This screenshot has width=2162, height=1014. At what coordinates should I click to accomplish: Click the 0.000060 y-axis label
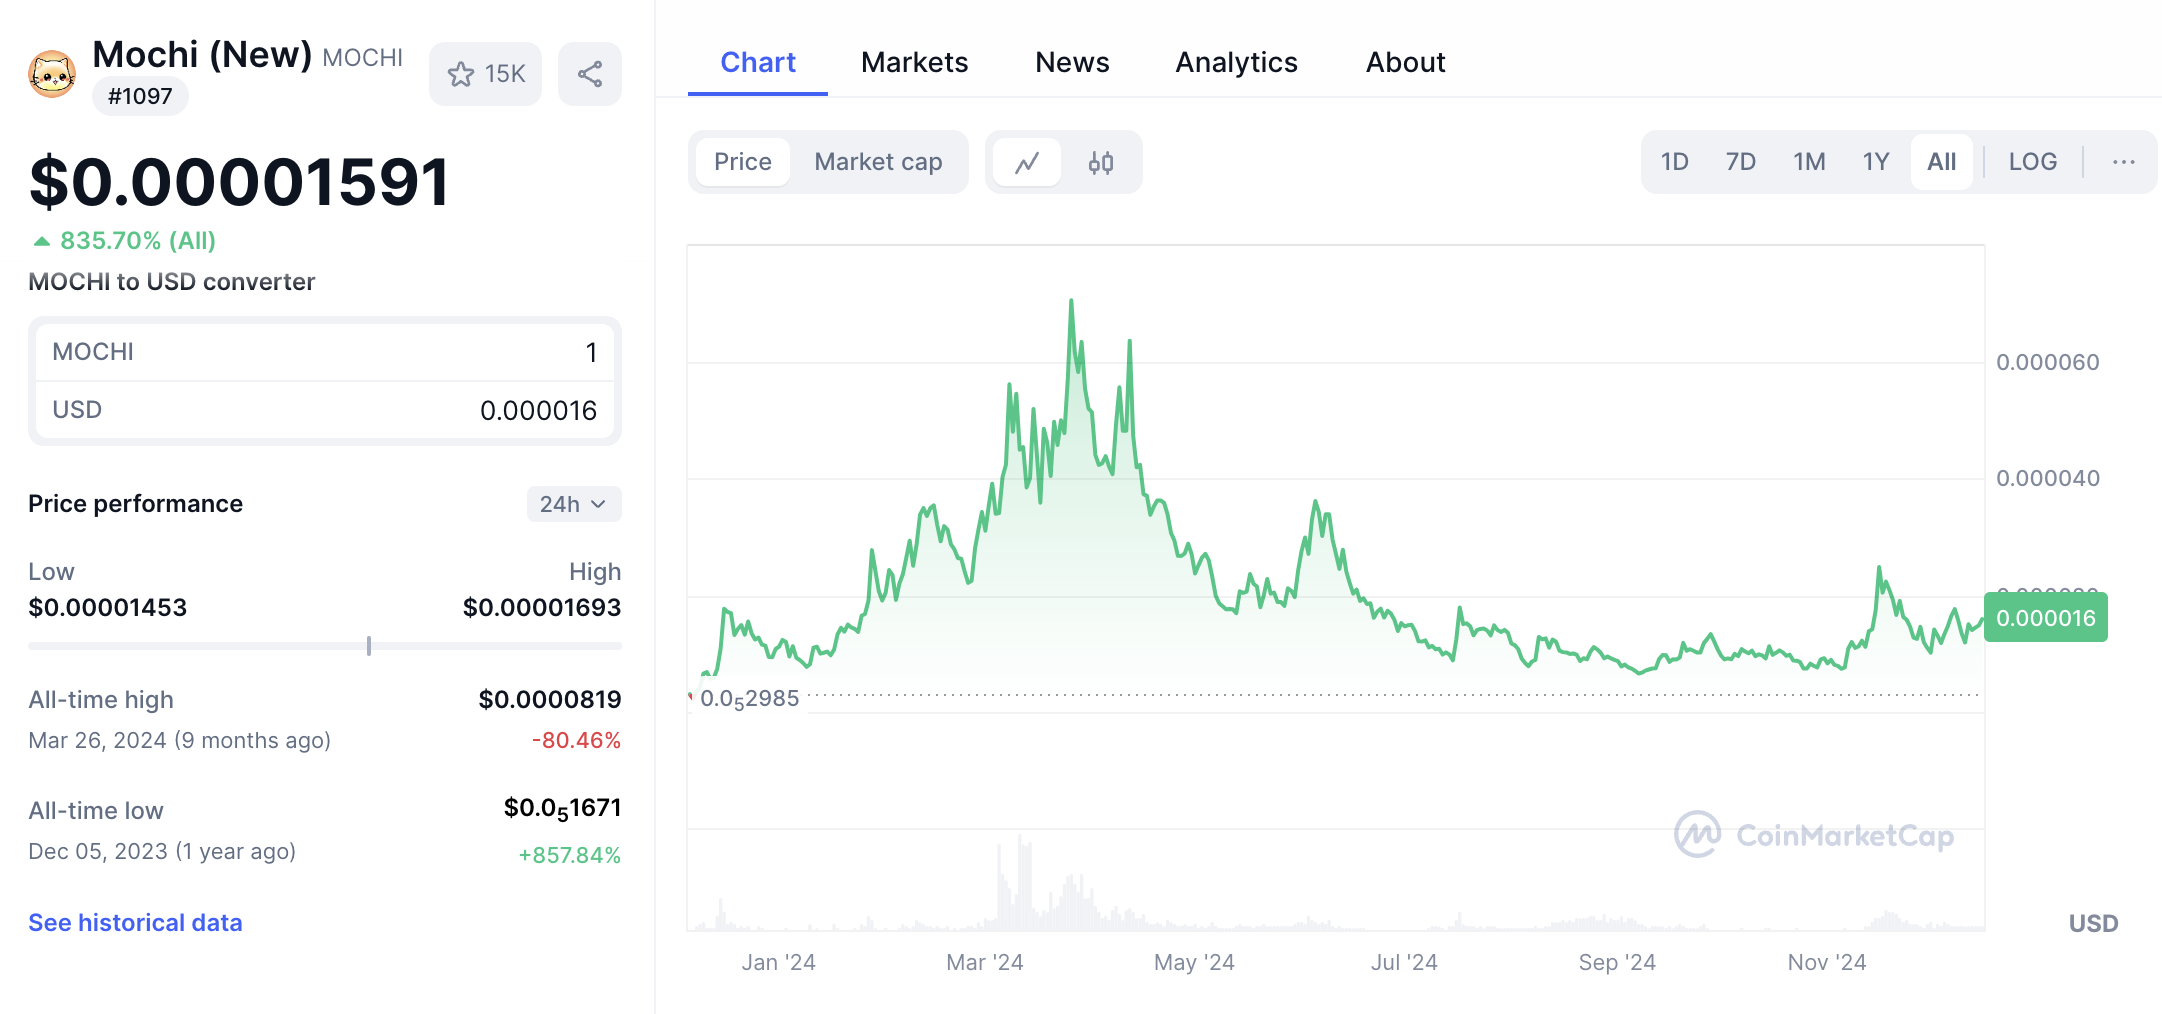pyautogui.click(x=2048, y=362)
